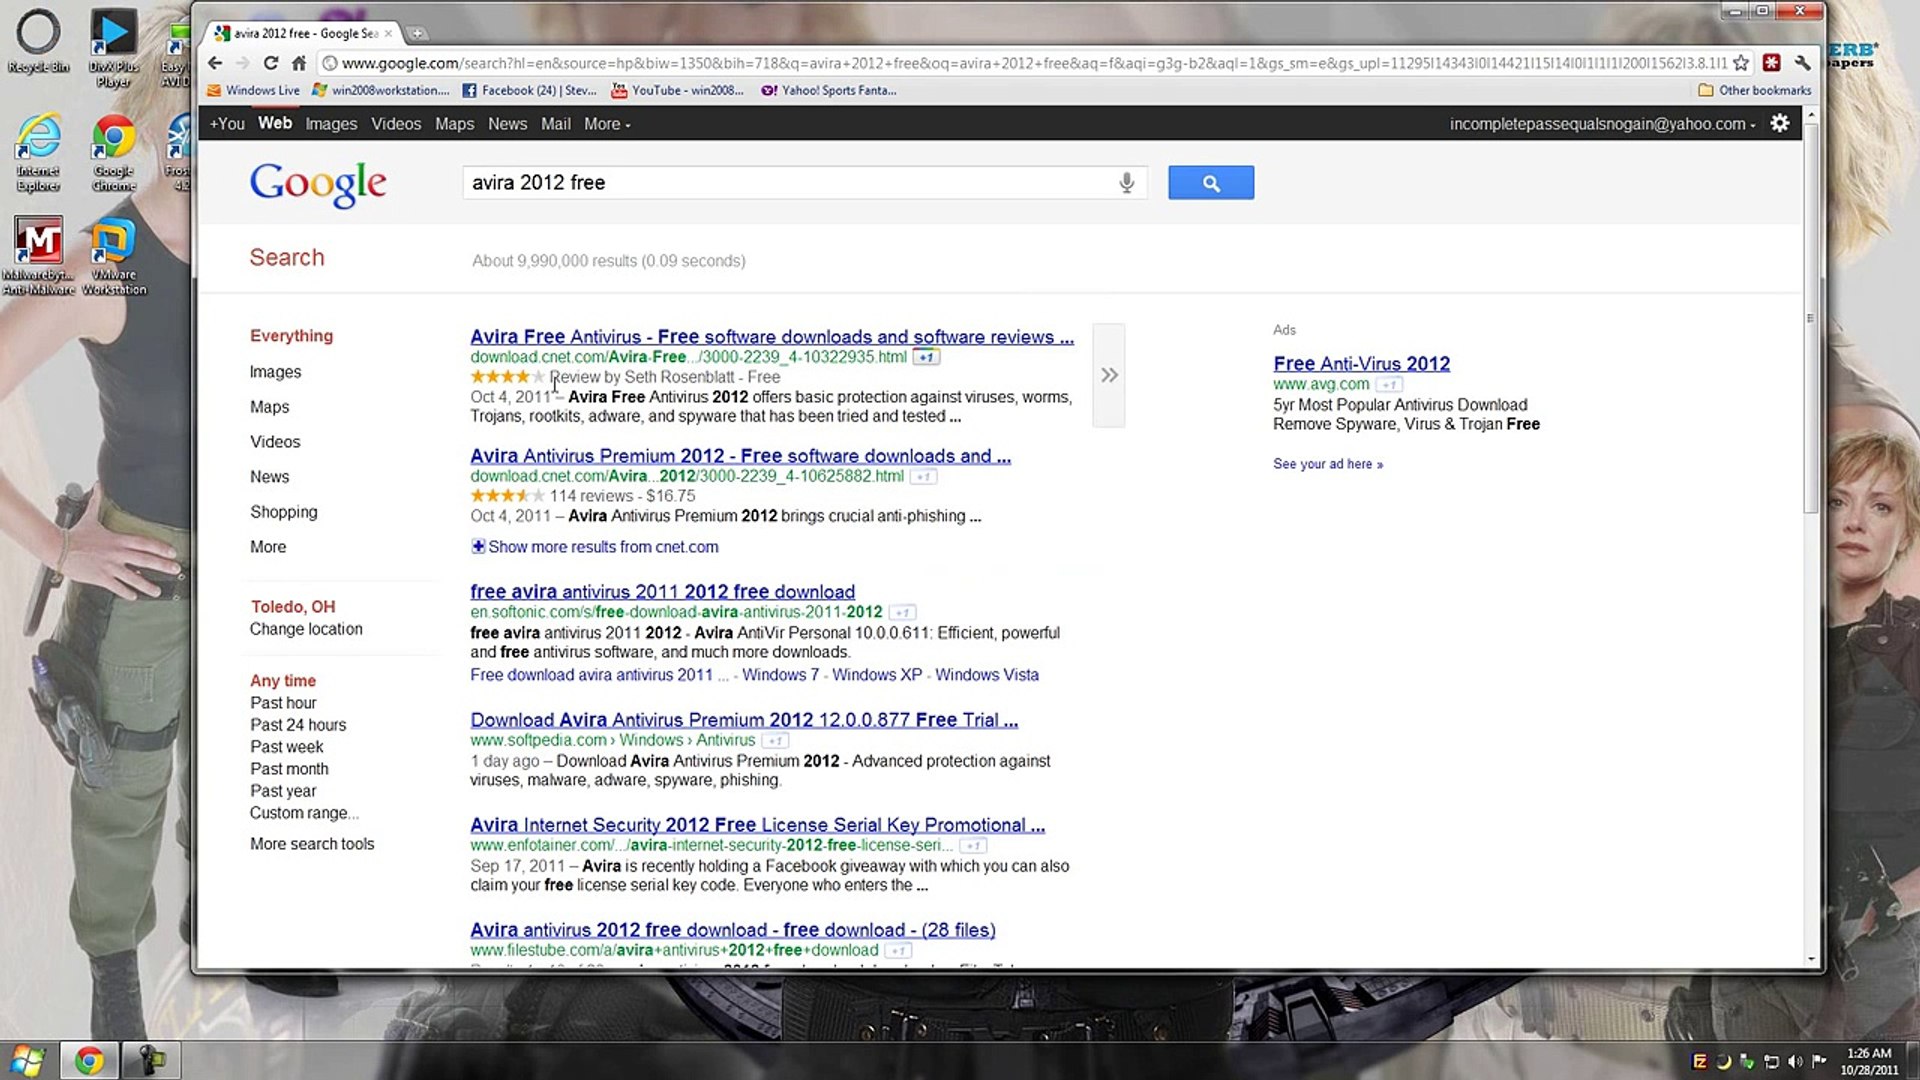Open Chrome wrench menu icon

point(1803,63)
